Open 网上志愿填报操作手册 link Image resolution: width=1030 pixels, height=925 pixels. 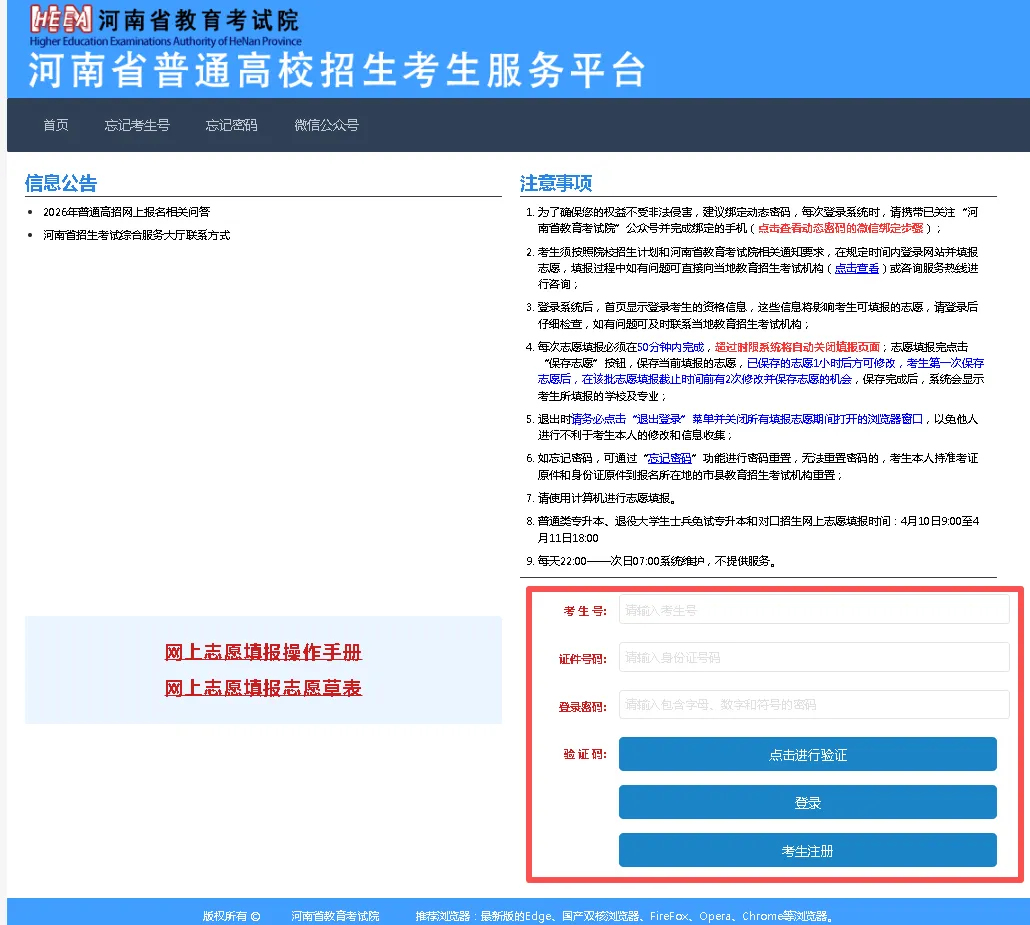coord(263,652)
